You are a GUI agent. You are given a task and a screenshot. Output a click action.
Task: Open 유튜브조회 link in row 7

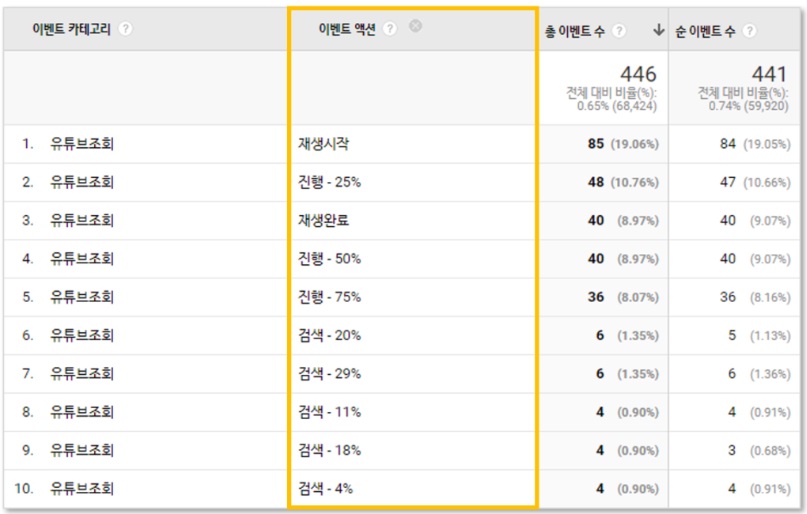coord(82,374)
